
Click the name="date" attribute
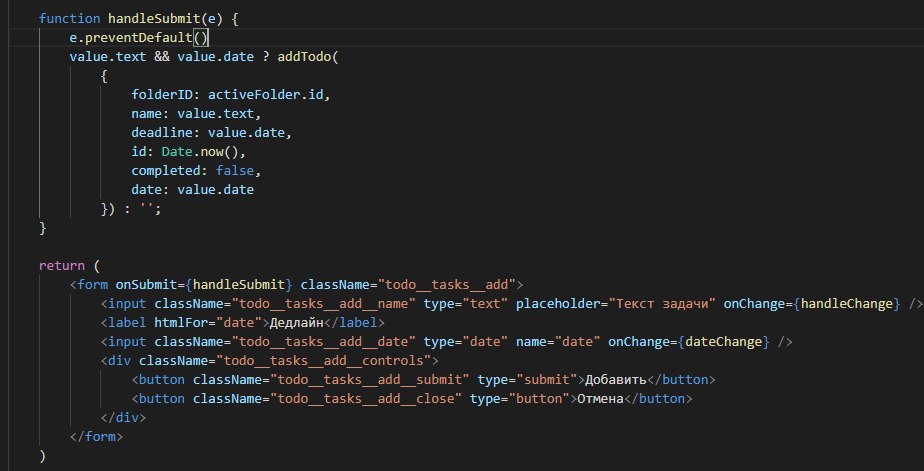pyautogui.click(x=558, y=341)
